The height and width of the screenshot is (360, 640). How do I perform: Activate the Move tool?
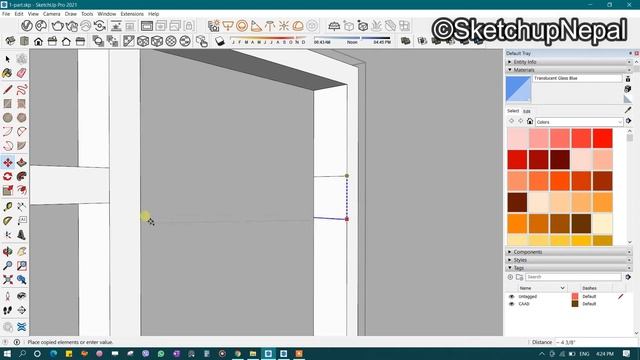pyautogui.click(x=8, y=162)
